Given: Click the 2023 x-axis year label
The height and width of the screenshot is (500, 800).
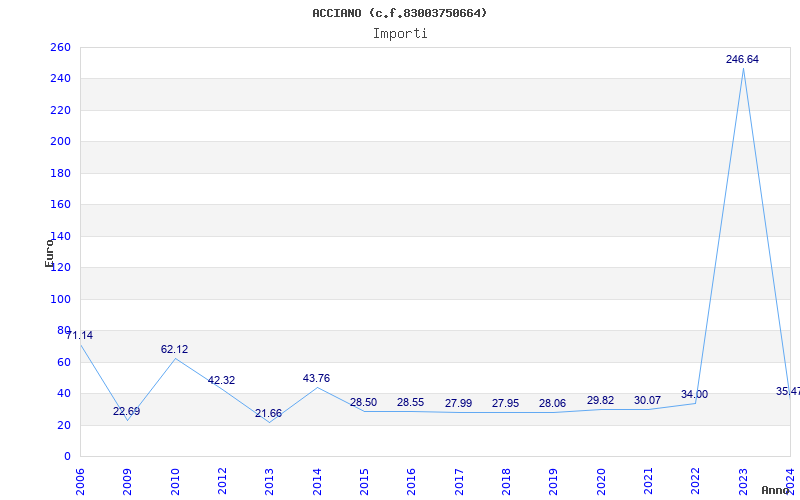Looking at the screenshot, I should tap(743, 482).
